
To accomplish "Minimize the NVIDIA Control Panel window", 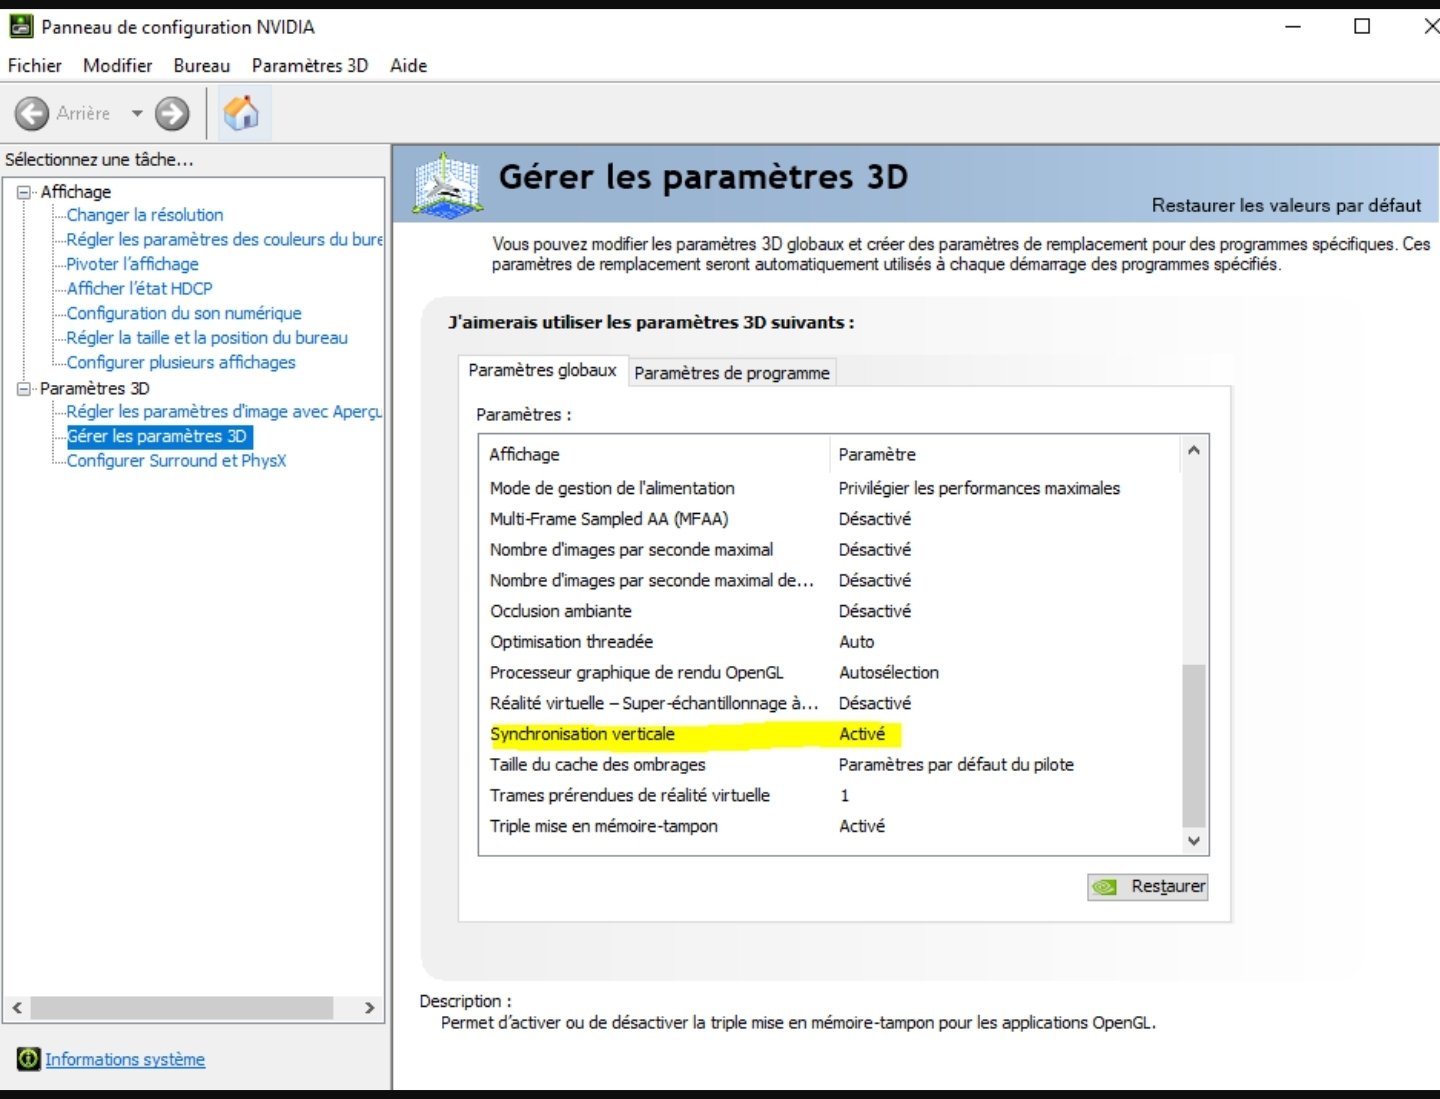I will click(1293, 26).
